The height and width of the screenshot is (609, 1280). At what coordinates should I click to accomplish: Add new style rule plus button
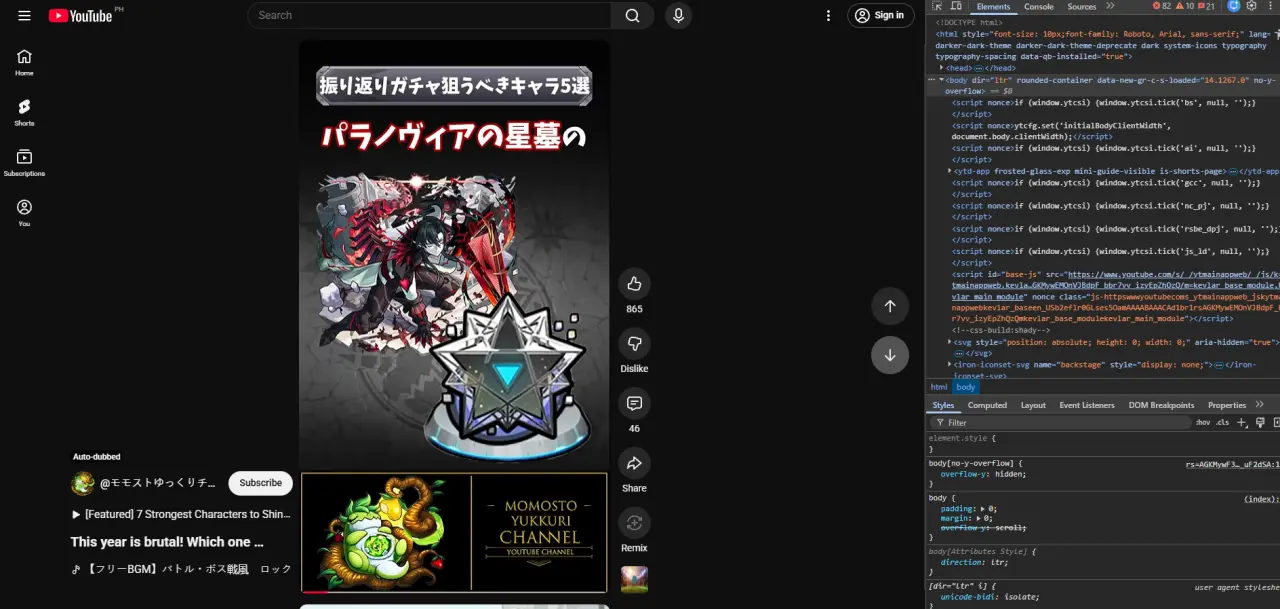(x=1242, y=423)
